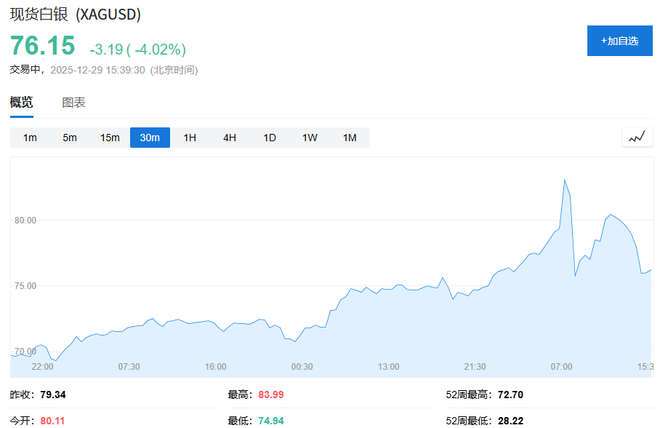The width and height of the screenshot is (660, 428).
Task: Select the highlighted 30m interval
Action: 150,138
